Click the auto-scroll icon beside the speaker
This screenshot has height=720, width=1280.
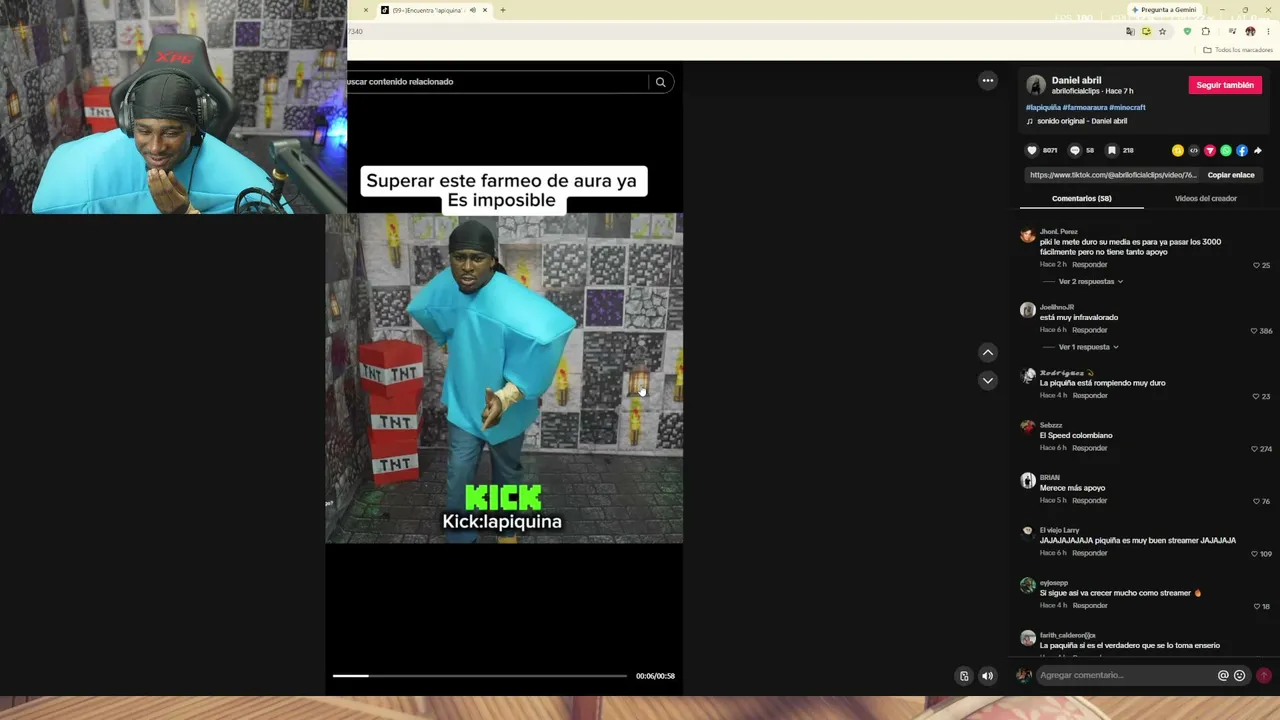(x=964, y=676)
